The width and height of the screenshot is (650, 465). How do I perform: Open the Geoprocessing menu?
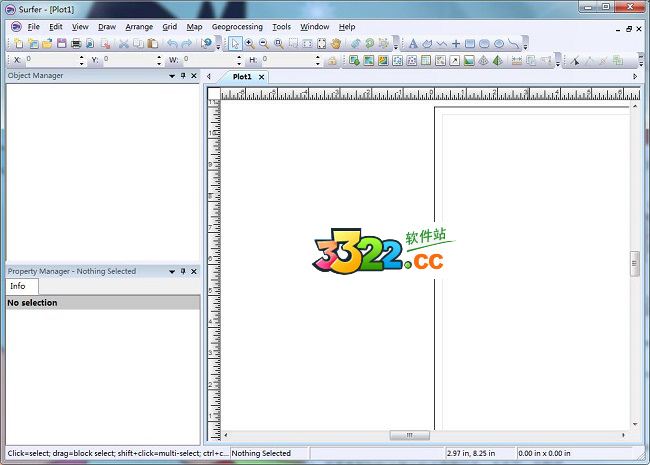click(237, 27)
